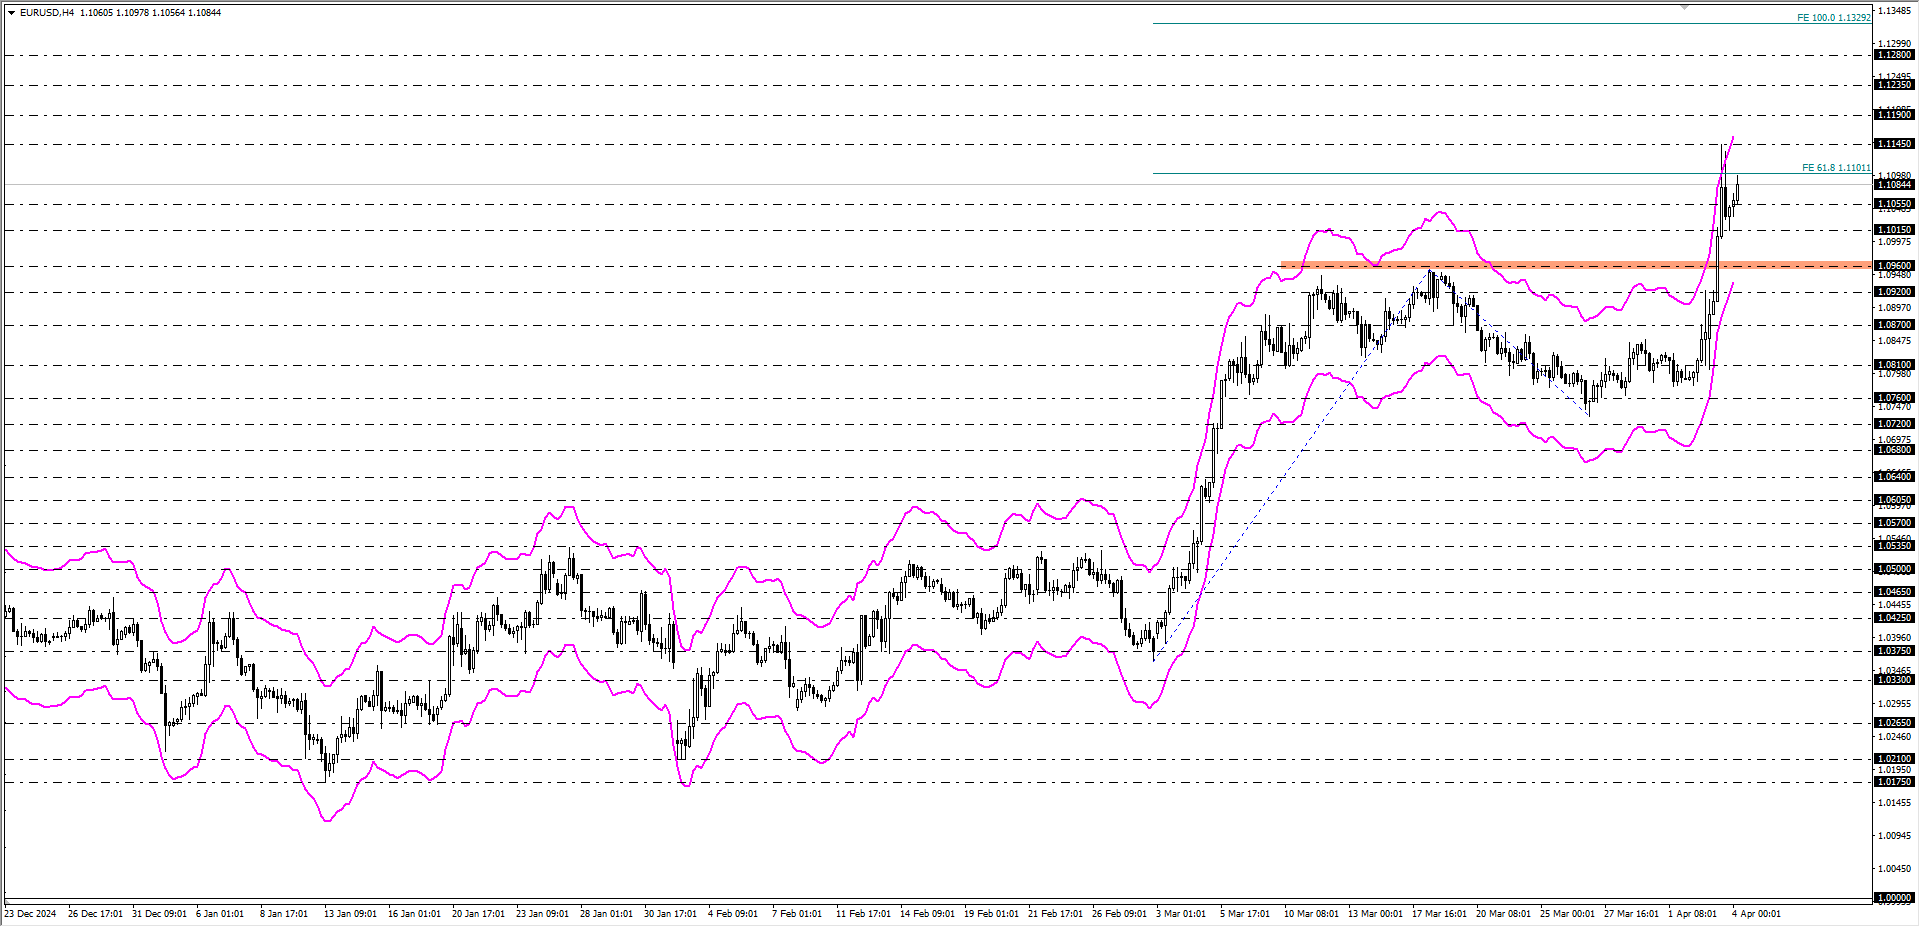Click the 13 Jan 09:01 time label

tap(351, 914)
